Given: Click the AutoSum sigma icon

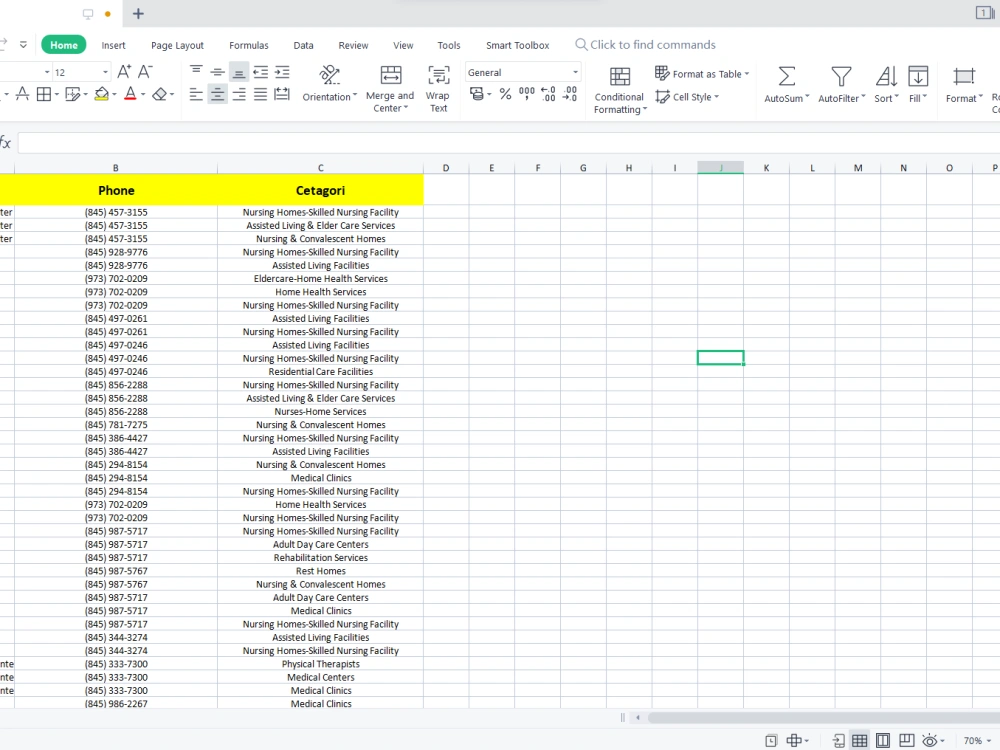Looking at the screenshot, I should coord(787,77).
